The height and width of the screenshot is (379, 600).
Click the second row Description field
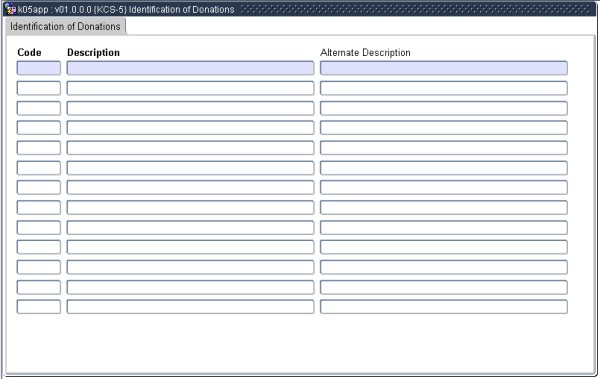[x=190, y=88]
